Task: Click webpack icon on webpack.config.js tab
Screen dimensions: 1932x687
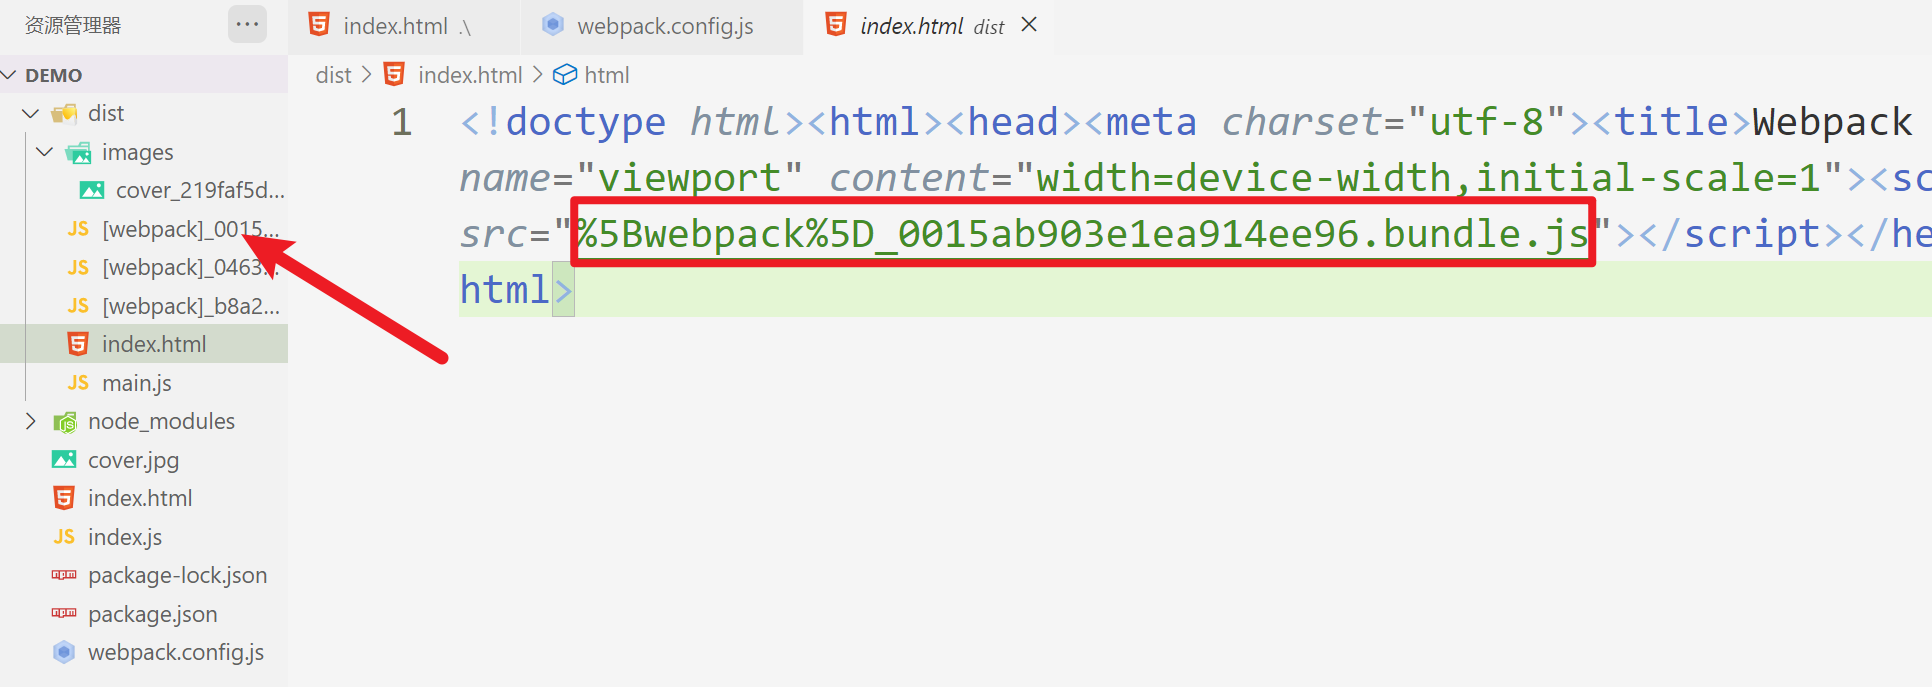Action: pos(553,25)
